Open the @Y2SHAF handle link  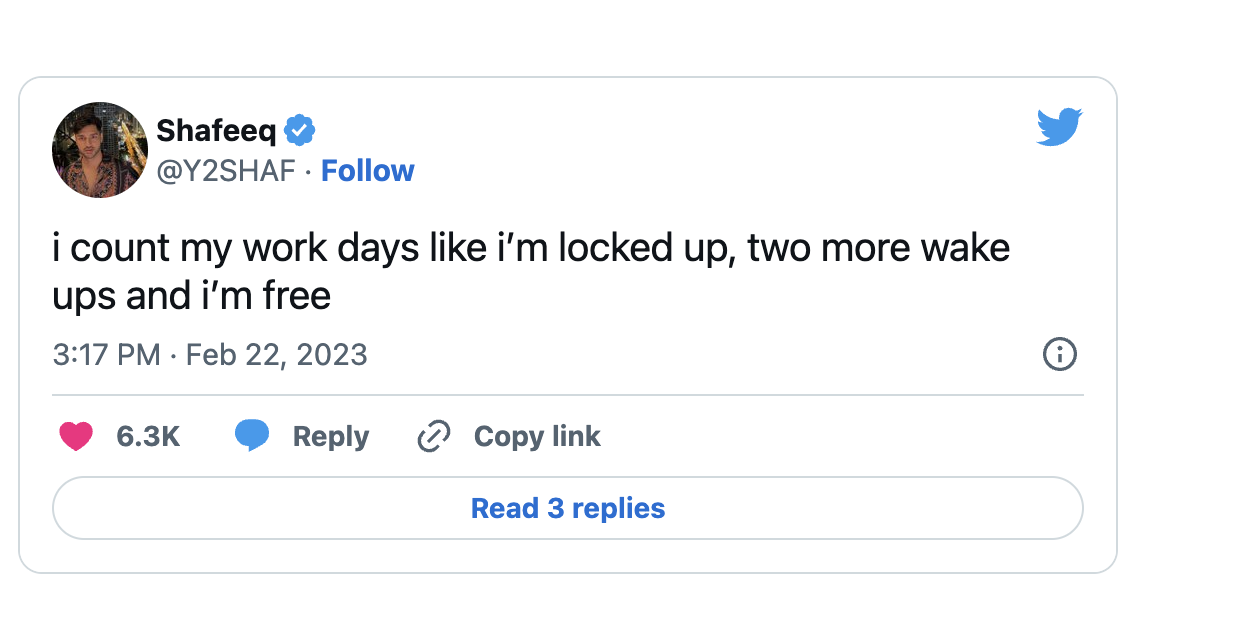point(226,171)
